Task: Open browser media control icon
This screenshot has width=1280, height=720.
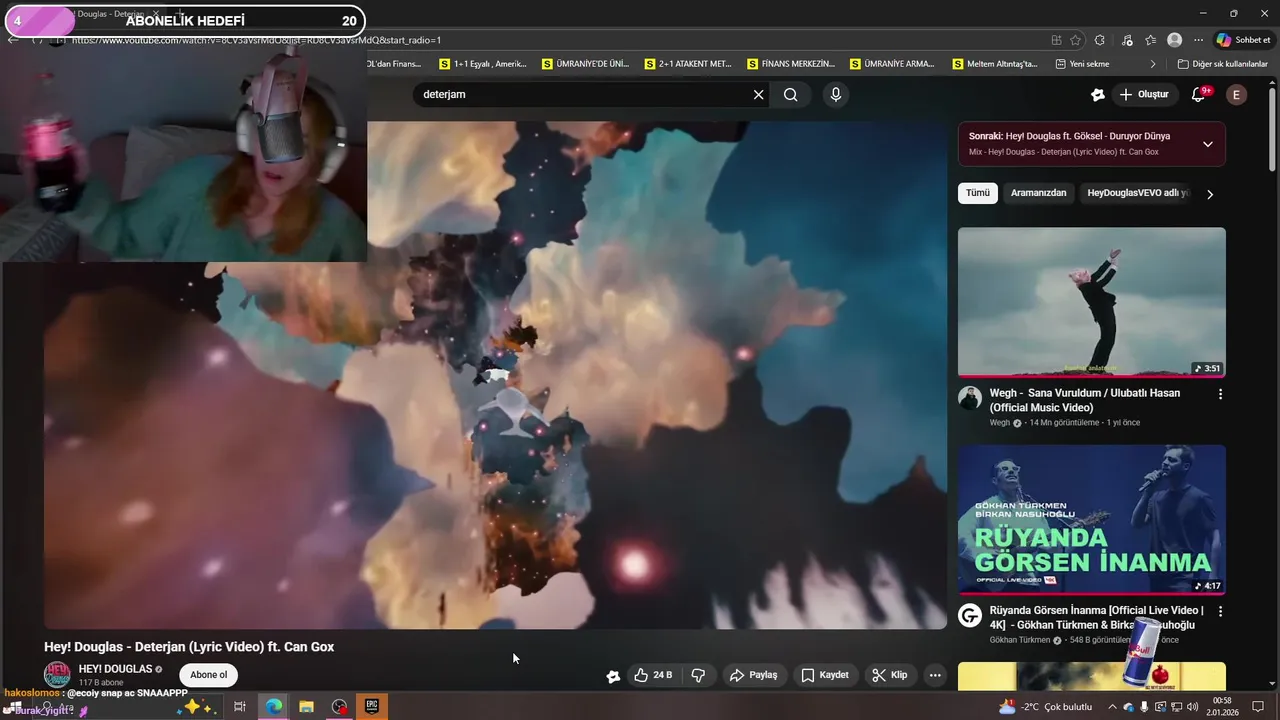Action: [x=1127, y=40]
